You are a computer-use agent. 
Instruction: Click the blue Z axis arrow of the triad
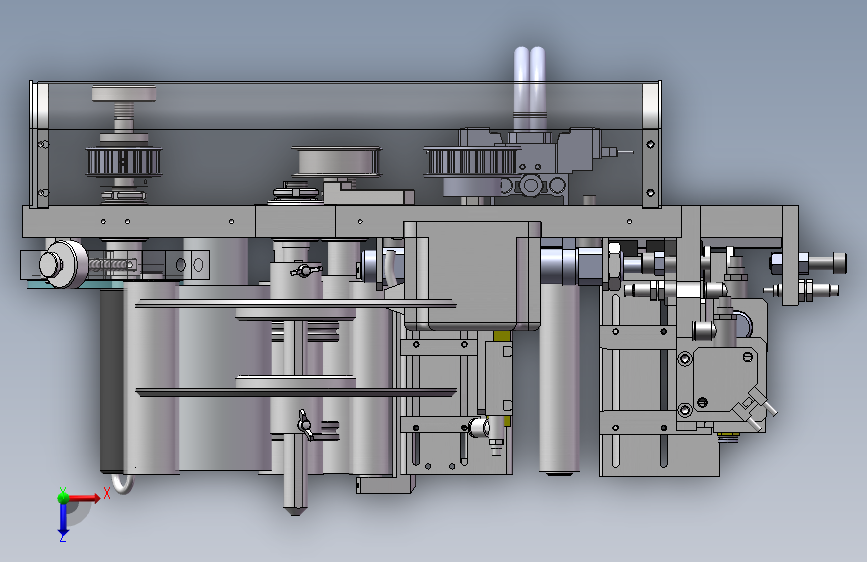click(x=63, y=520)
